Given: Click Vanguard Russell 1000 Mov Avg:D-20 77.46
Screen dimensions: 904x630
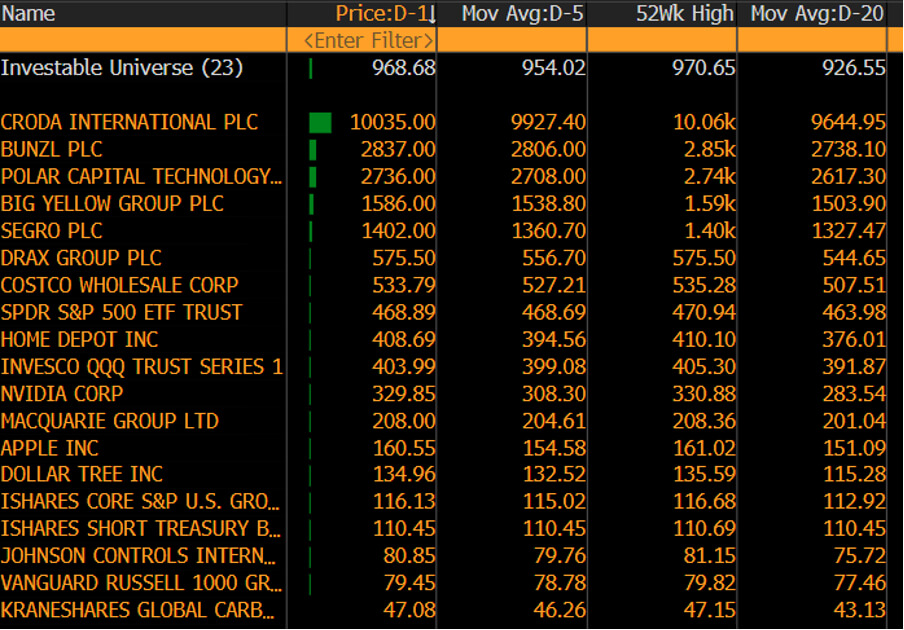Looking at the screenshot, I should tap(860, 583).
